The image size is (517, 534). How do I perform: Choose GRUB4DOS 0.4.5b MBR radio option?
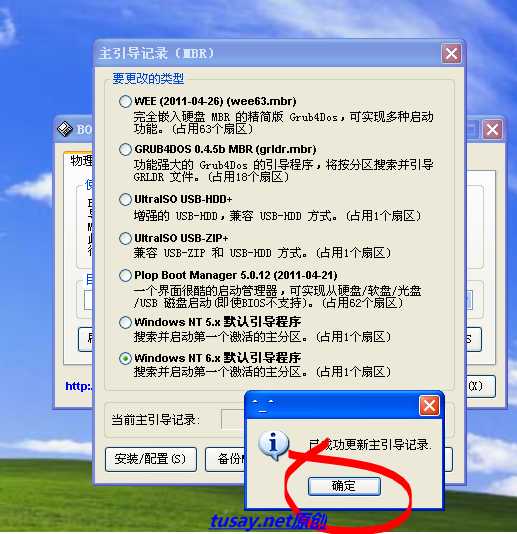pos(125,149)
